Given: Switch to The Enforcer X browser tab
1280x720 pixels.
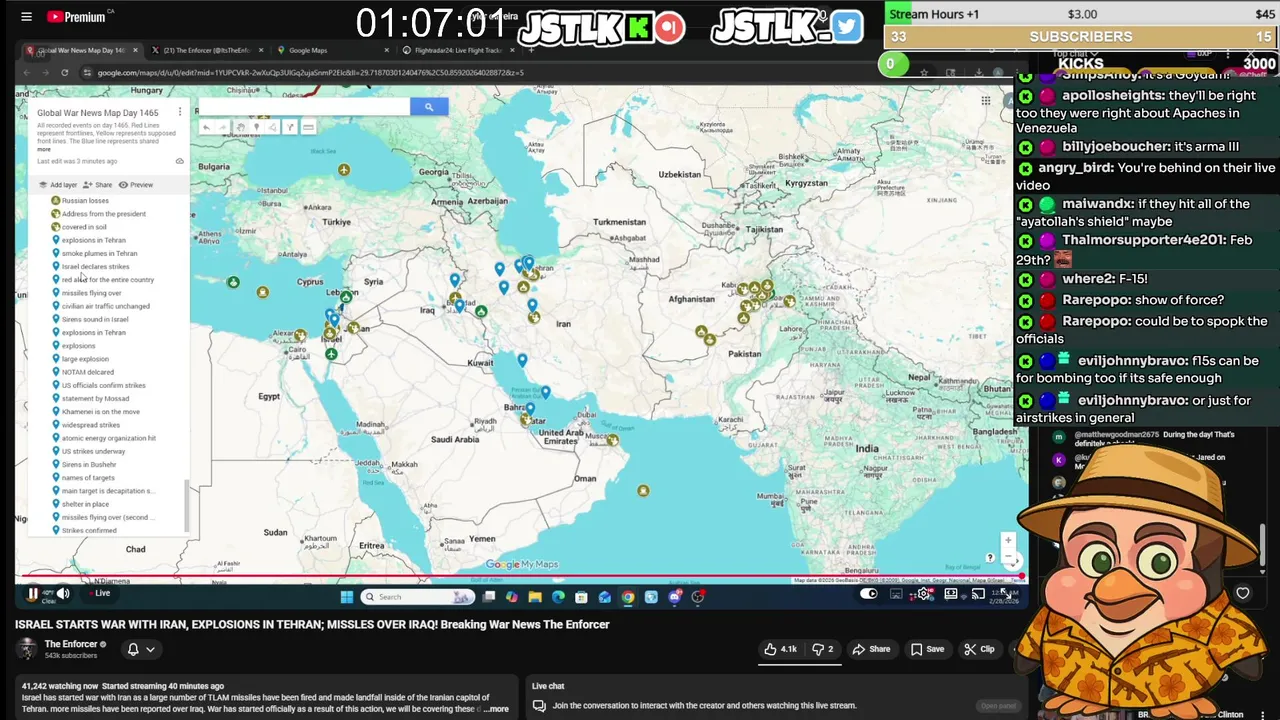Looking at the screenshot, I should 207,50.
